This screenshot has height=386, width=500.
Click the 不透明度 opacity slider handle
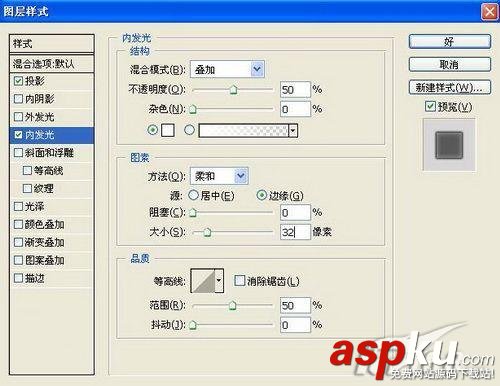coord(233,90)
